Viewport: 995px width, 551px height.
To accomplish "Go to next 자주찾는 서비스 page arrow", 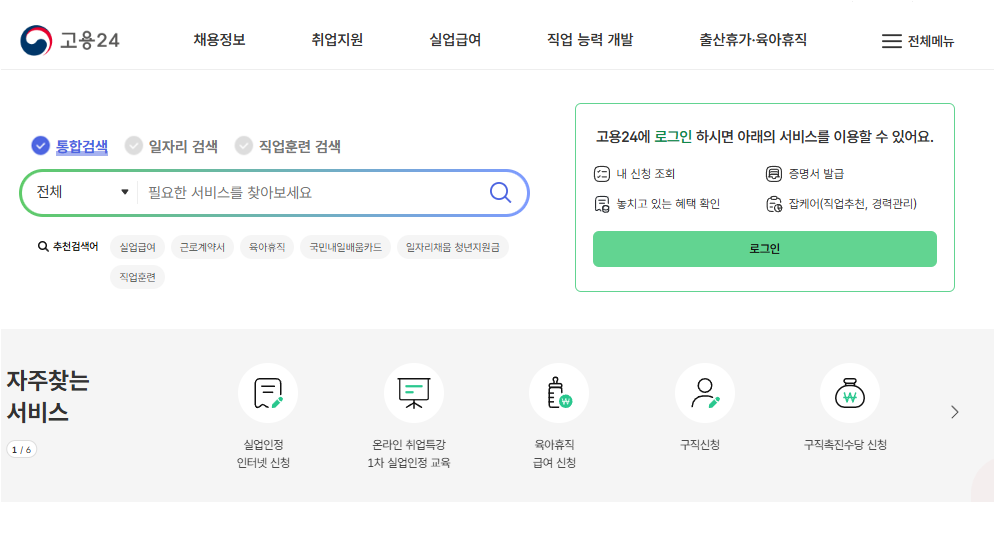I will pyautogui.click(x=954, y=412).
